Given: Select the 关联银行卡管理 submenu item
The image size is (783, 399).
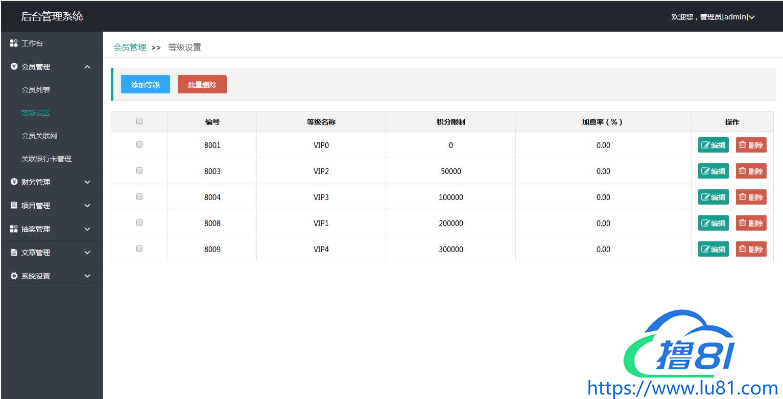Looking at the screenshot, I should (46, 159).
